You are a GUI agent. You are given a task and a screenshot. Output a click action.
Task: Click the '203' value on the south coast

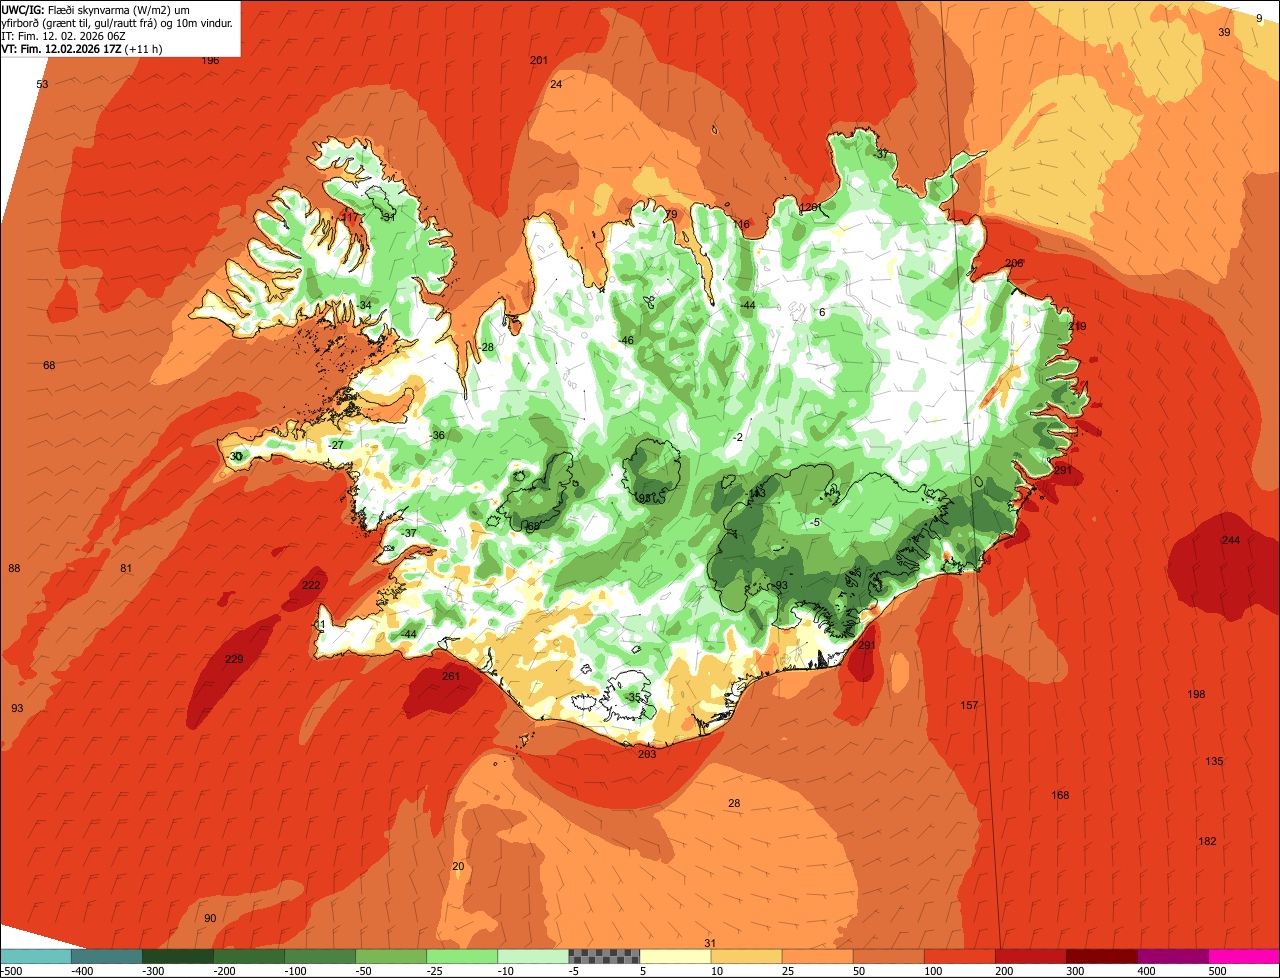[647, 754]
